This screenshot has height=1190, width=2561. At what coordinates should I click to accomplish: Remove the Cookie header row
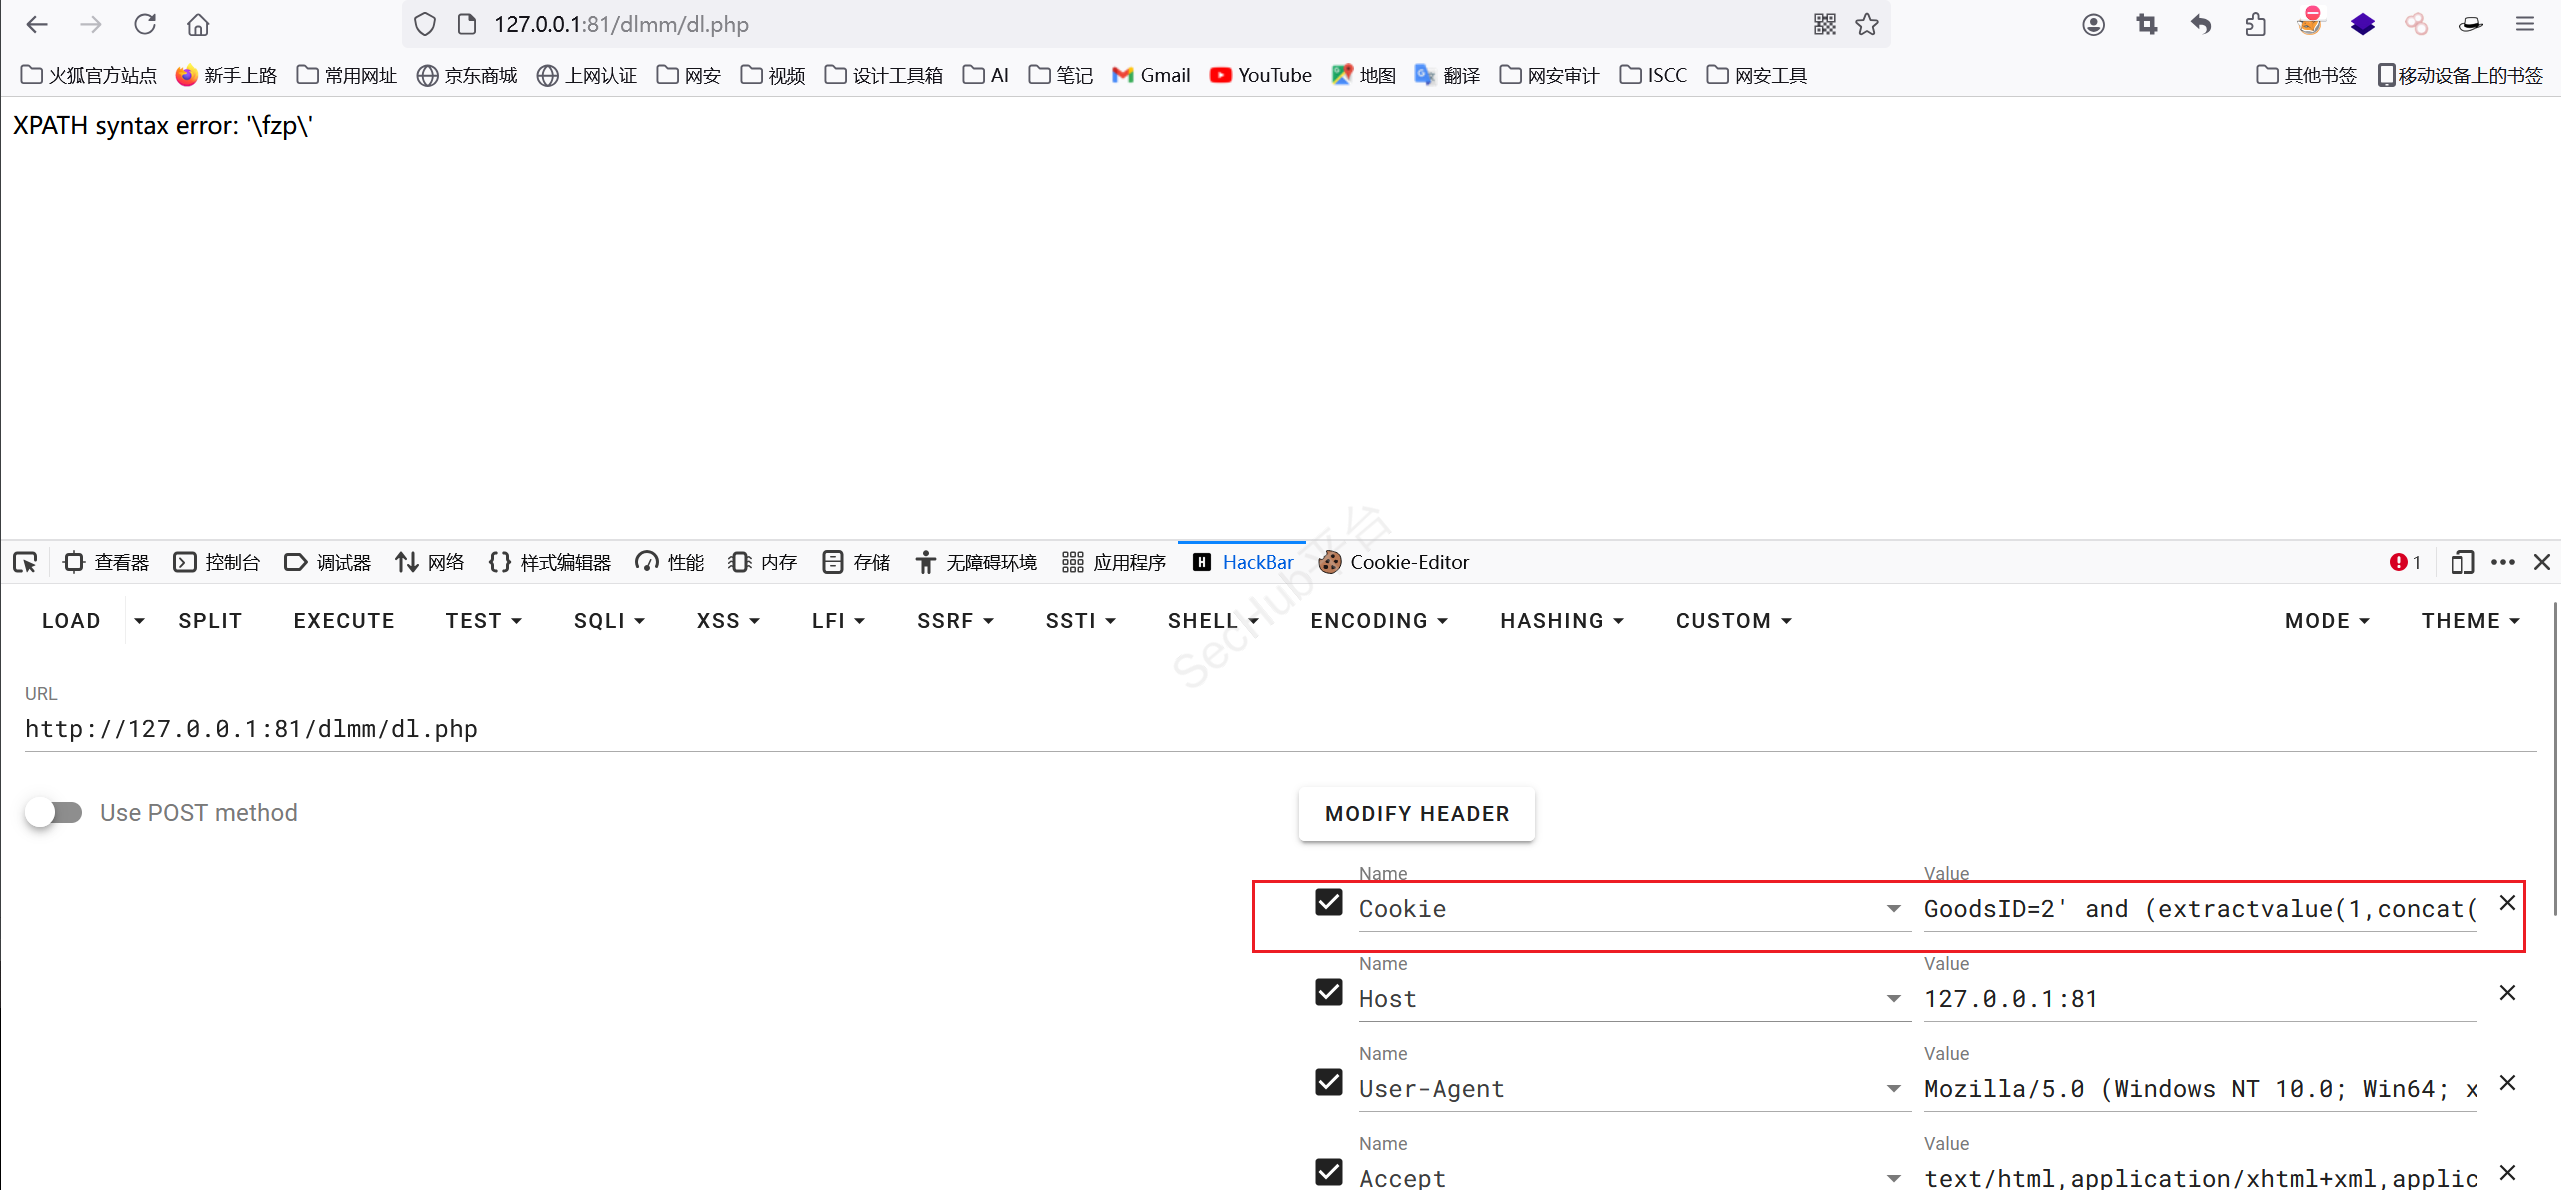coord(2507,903)
